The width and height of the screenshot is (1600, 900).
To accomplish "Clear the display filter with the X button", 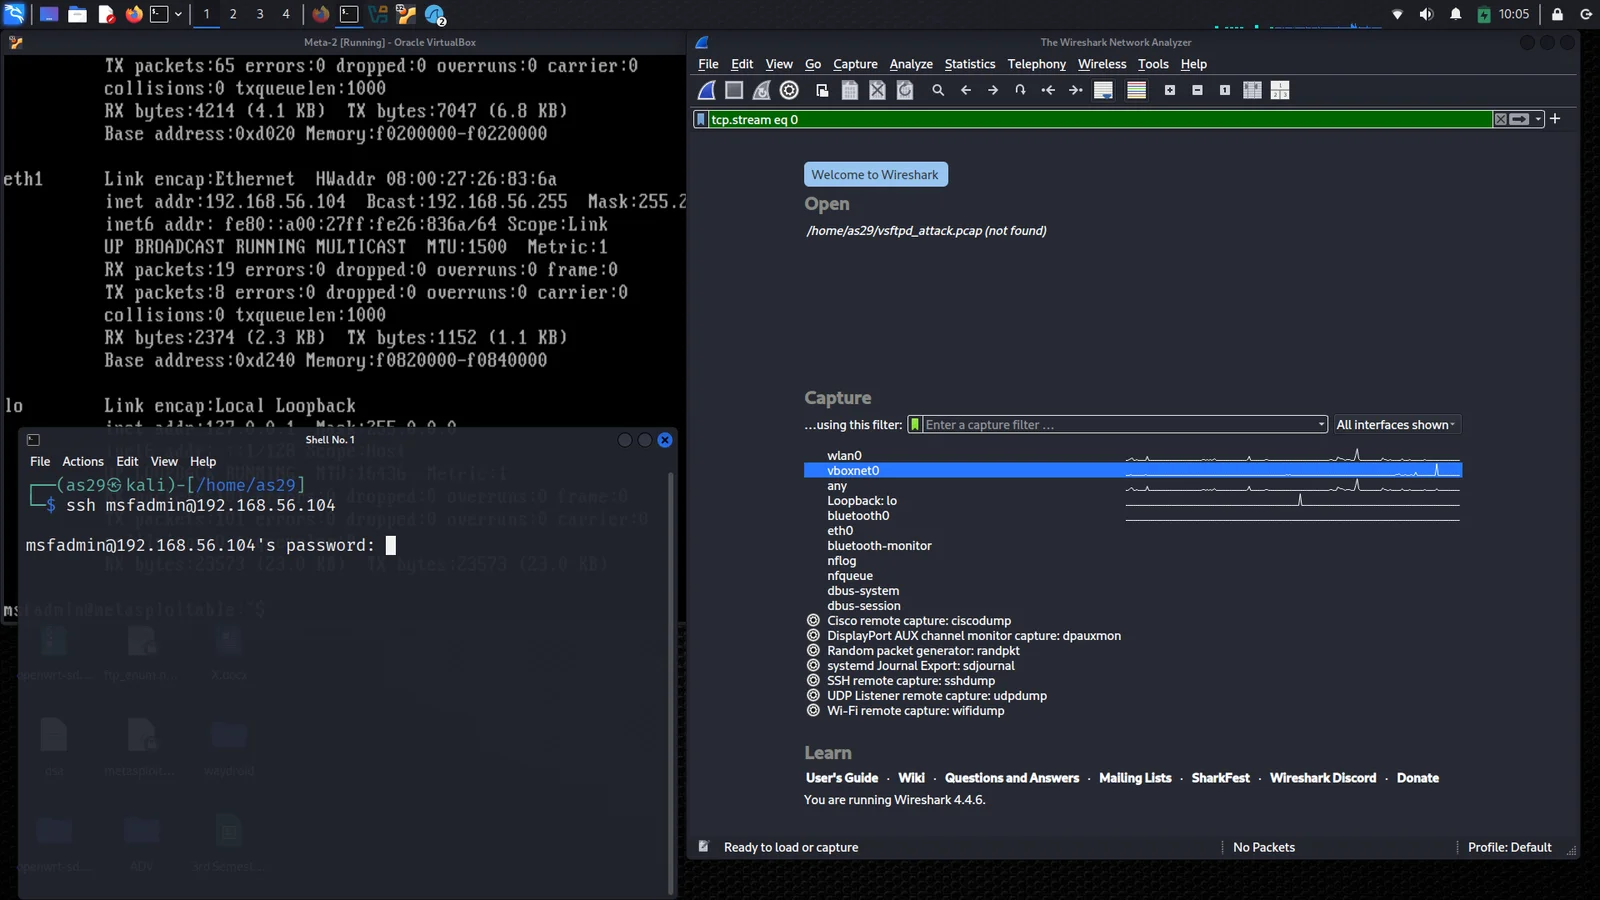I will coord(1500,119).
